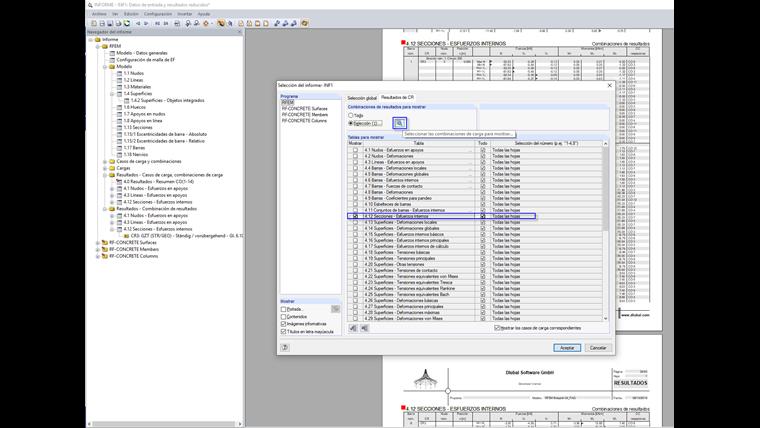This screenshot has height=428, width=760.
Task: Expand RF-CONCRETE Columns node in navigator
Action: tap(98, 256)
